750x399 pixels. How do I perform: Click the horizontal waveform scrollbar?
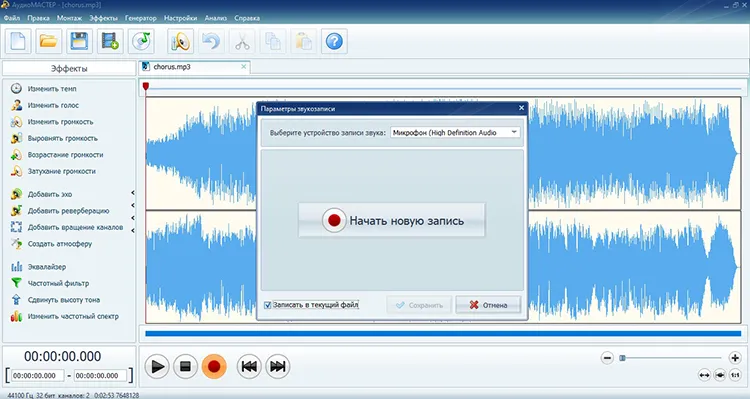pos(443,333)
